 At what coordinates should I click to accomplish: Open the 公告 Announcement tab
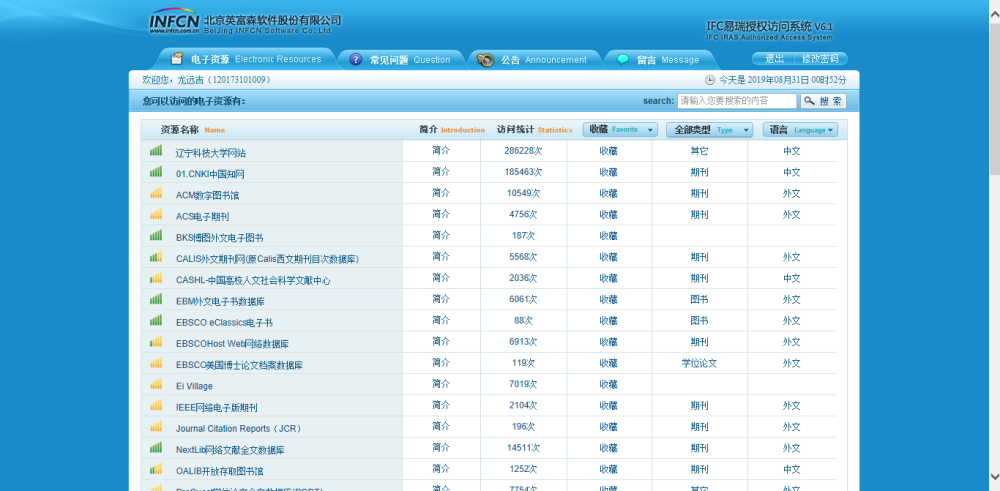(x=534, y=60)
